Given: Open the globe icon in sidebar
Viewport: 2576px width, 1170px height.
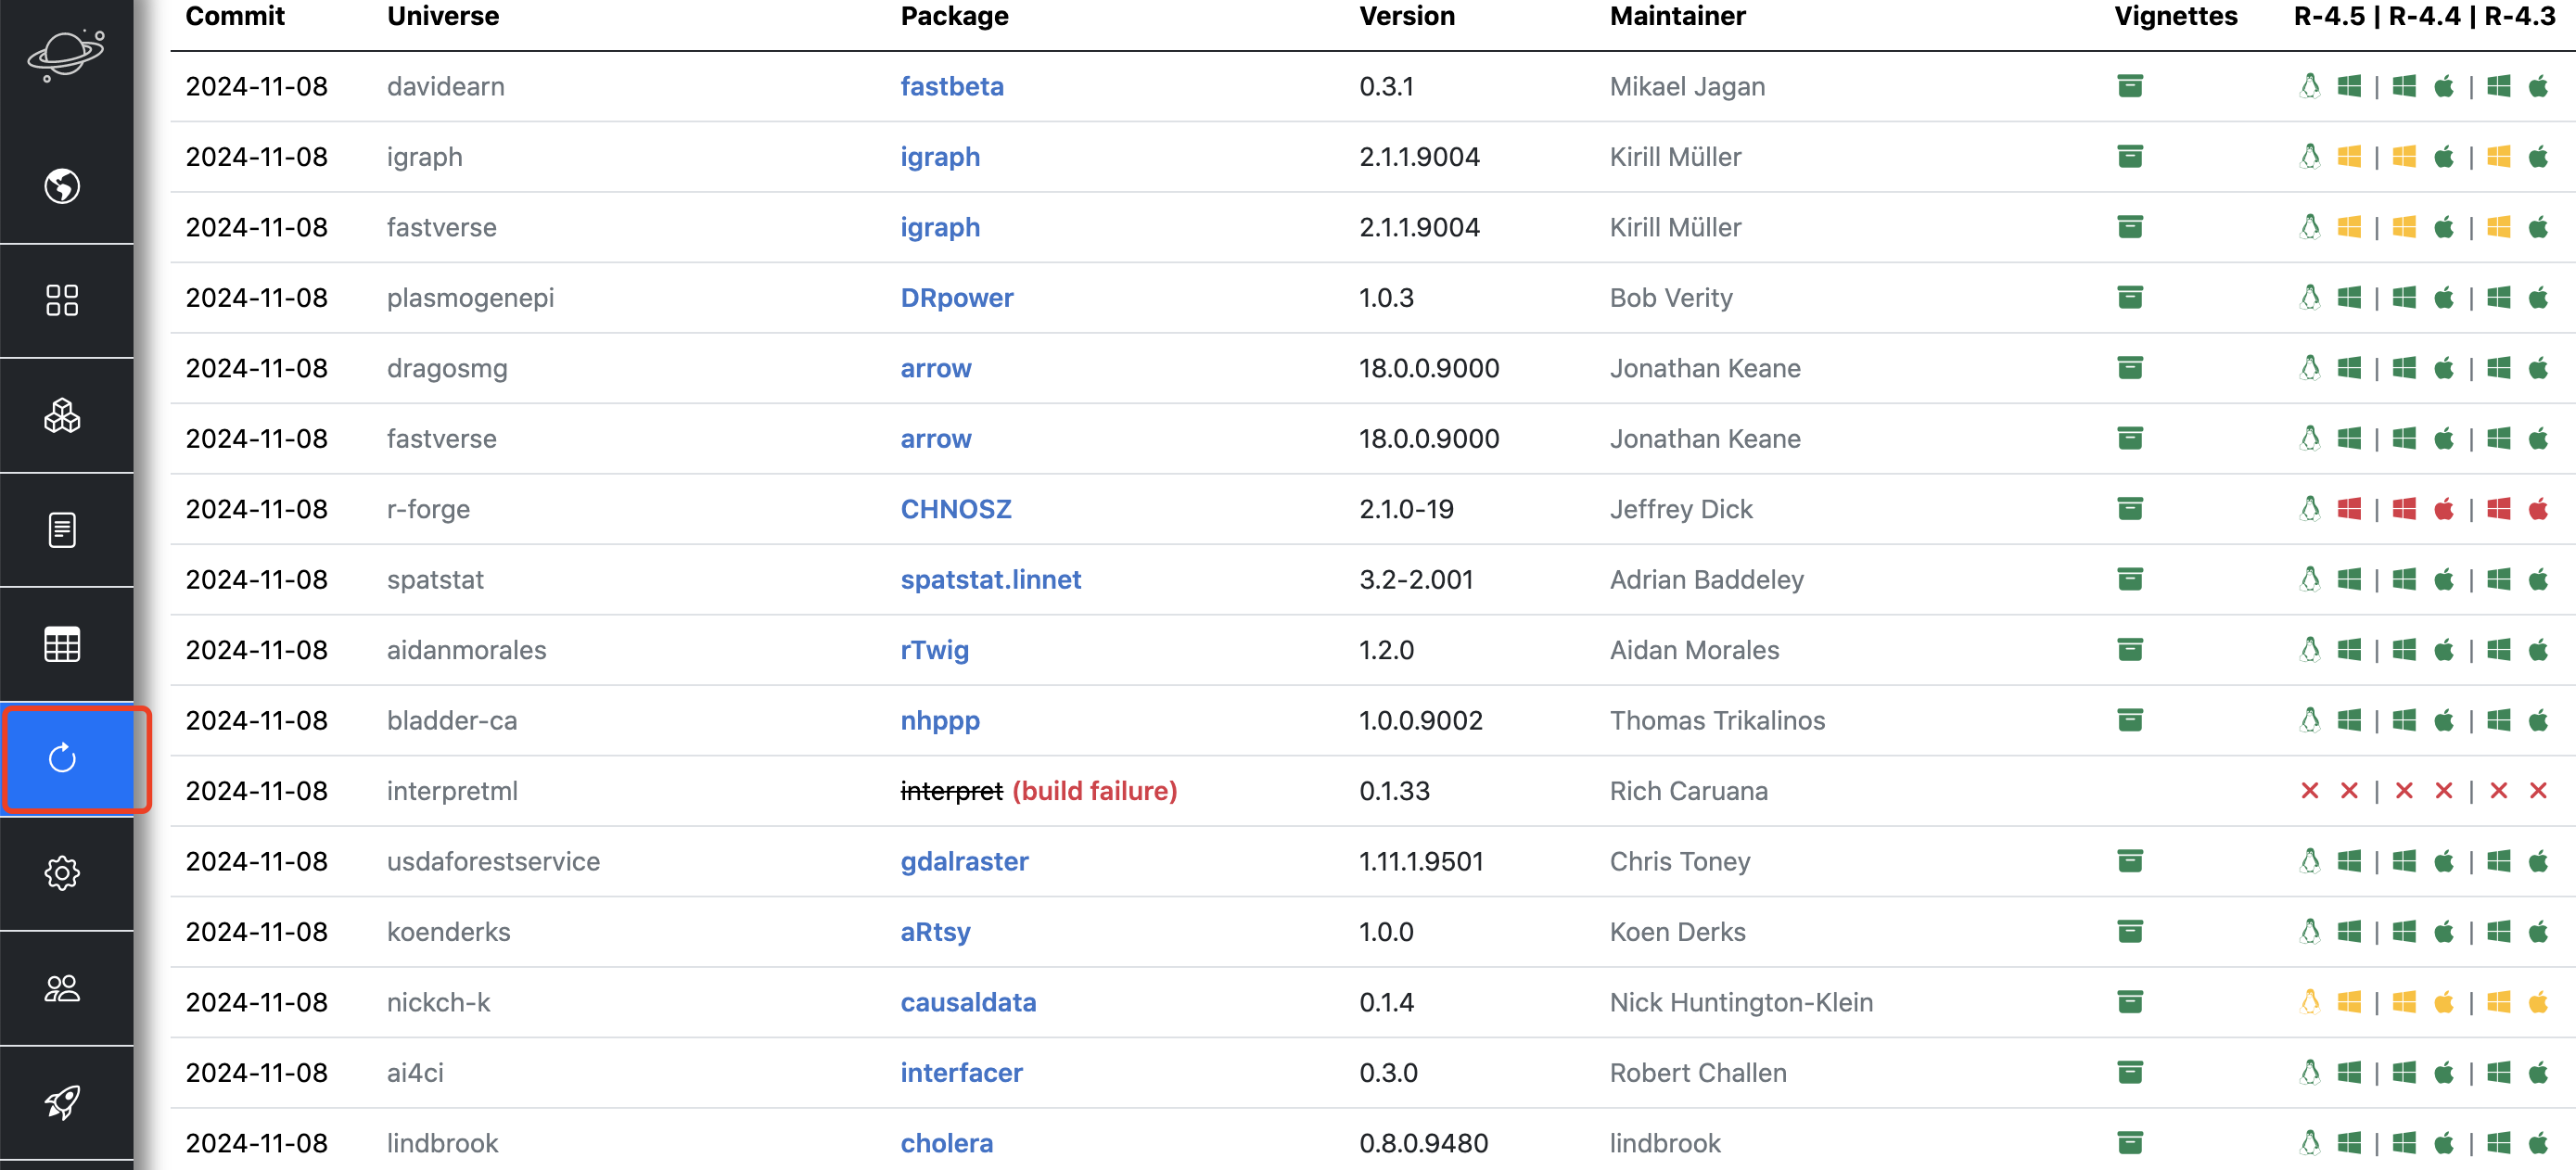Looking at the screenshot, I should point(62,186).
